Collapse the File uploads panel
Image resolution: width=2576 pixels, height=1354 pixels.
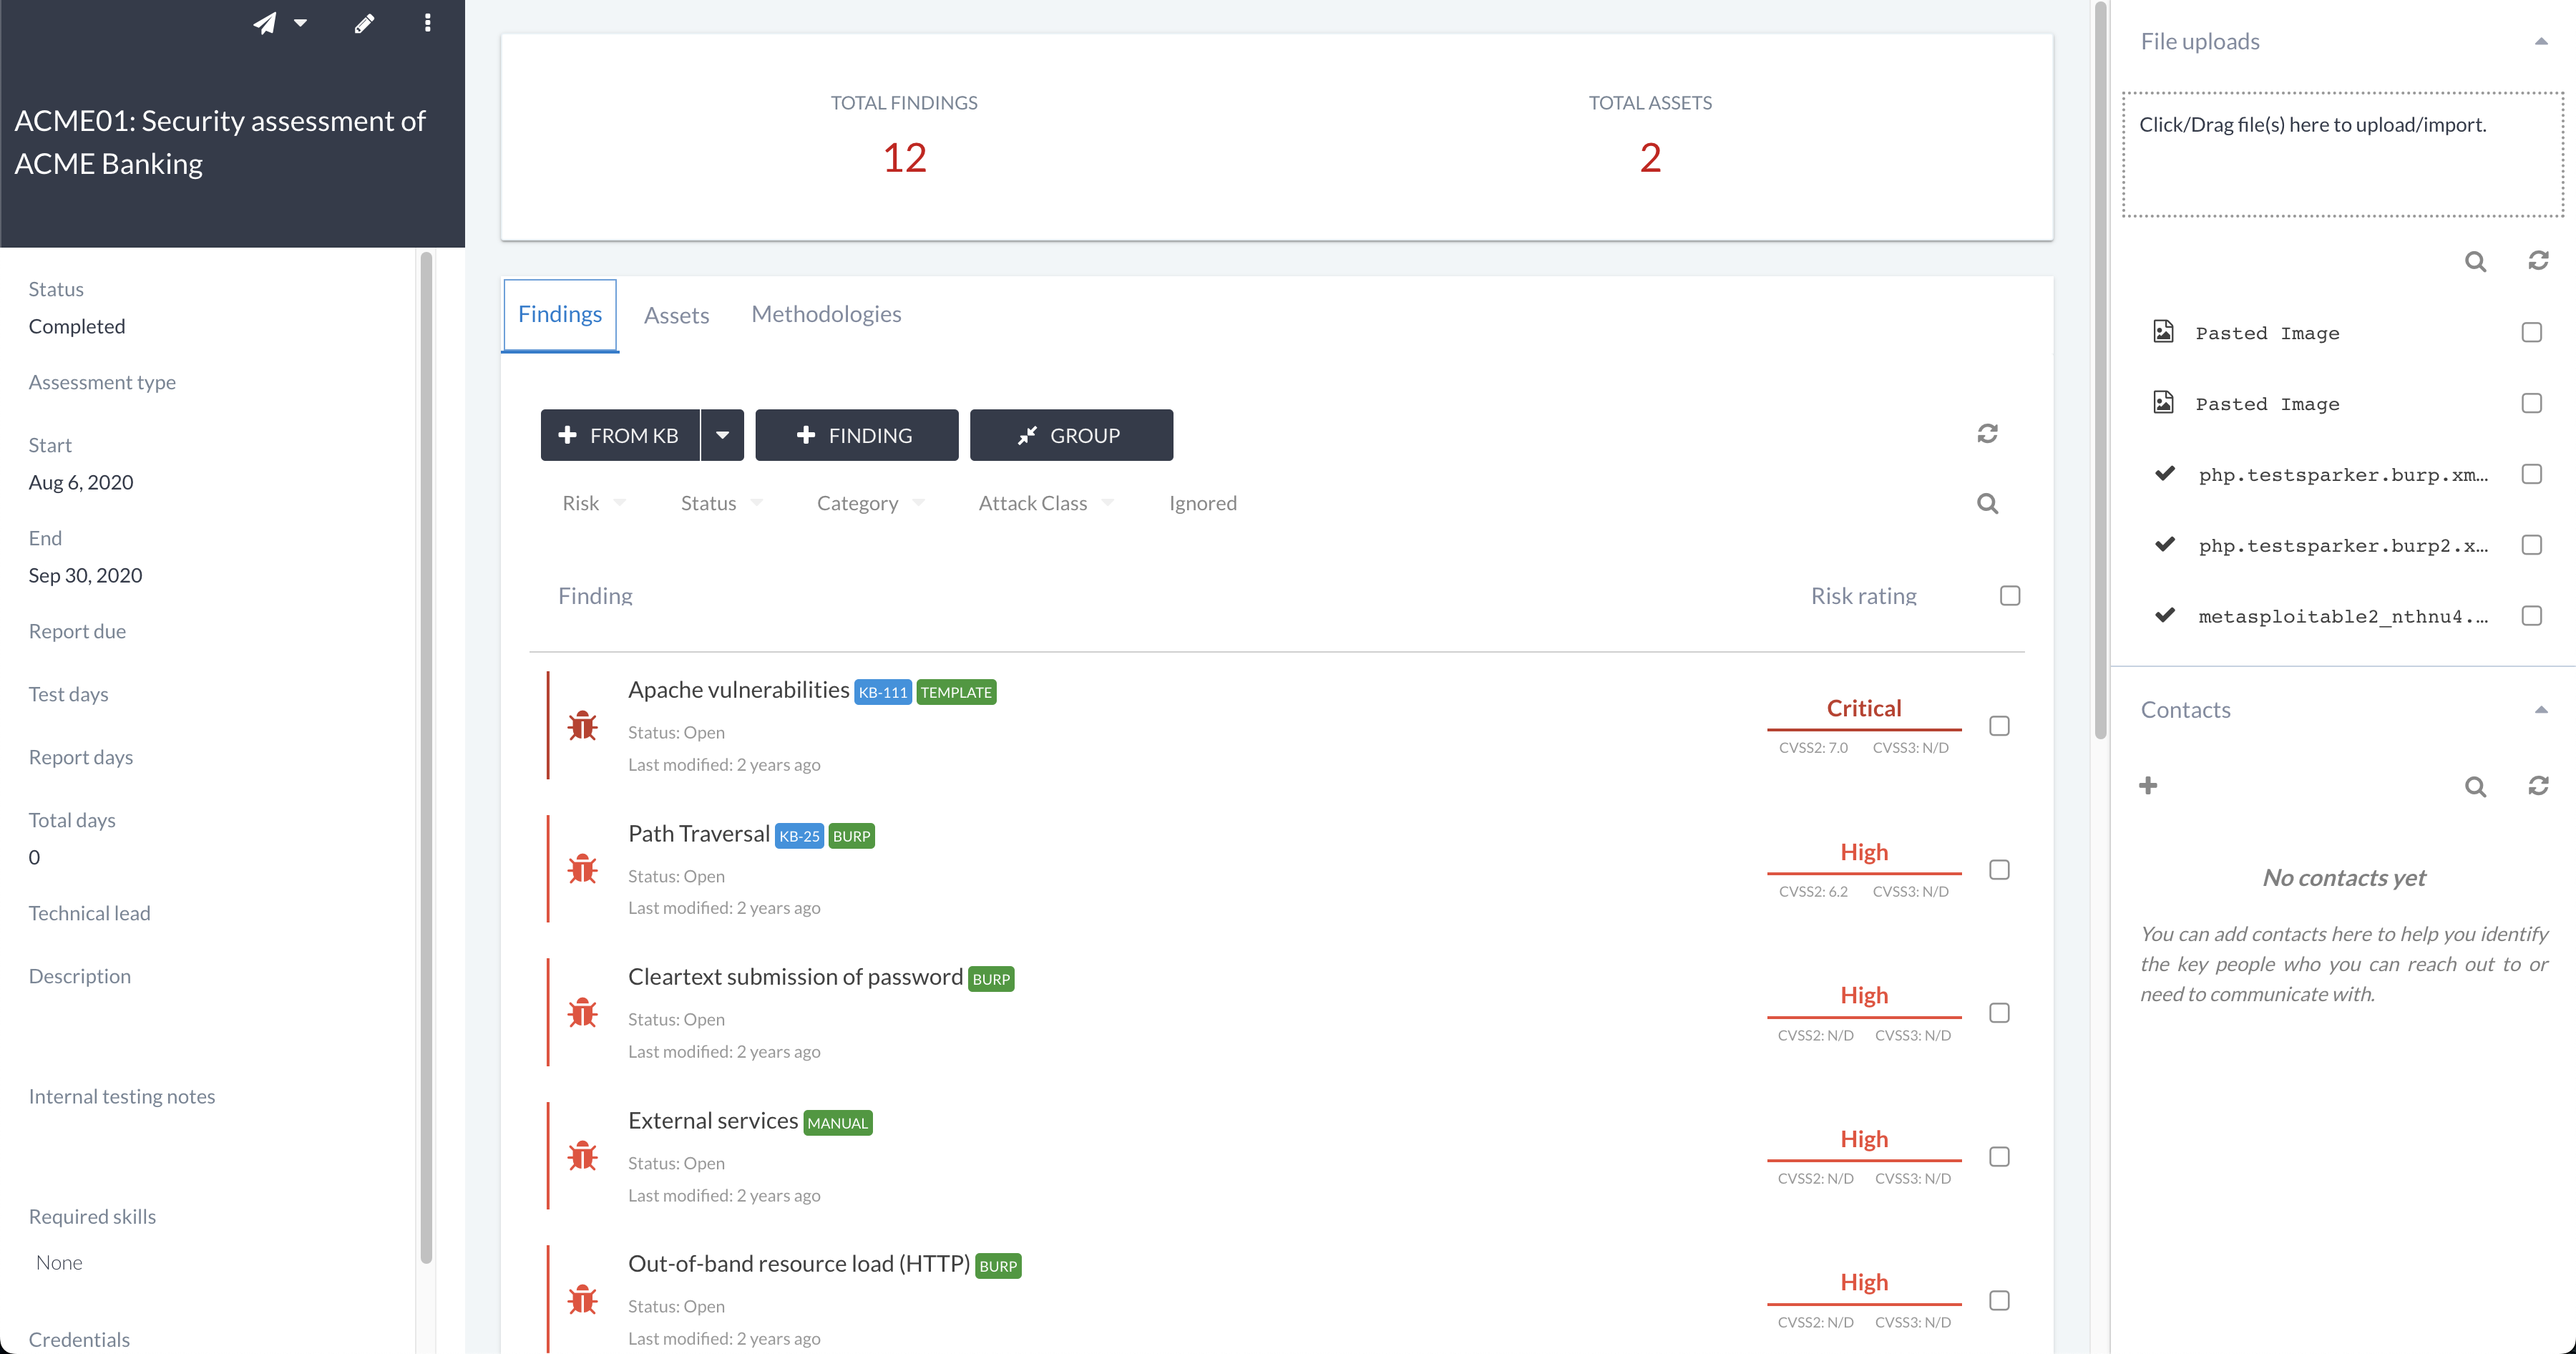[x=2540, y=41]
